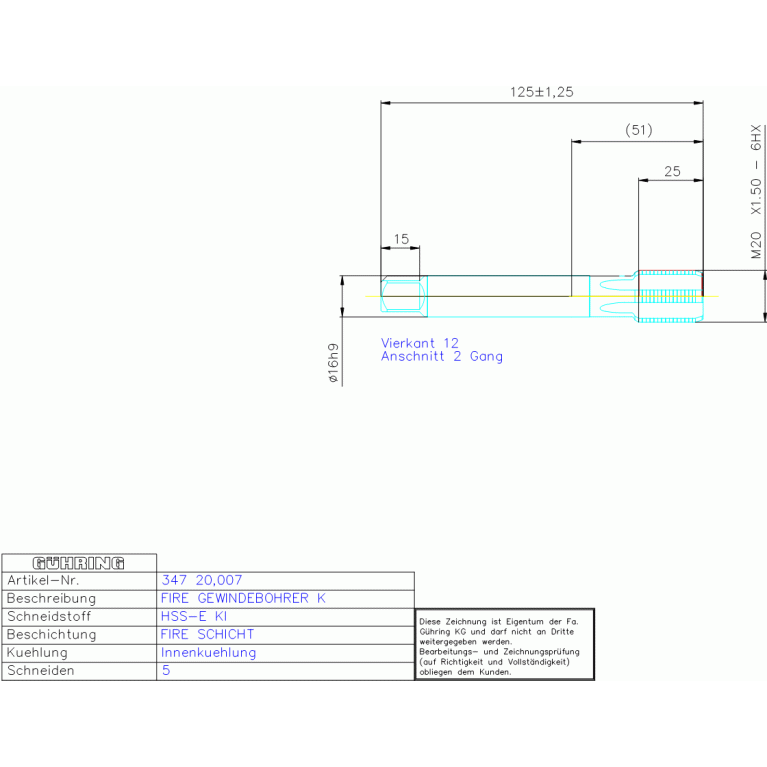Click the copyright notice text box

[x=504, y=645]
